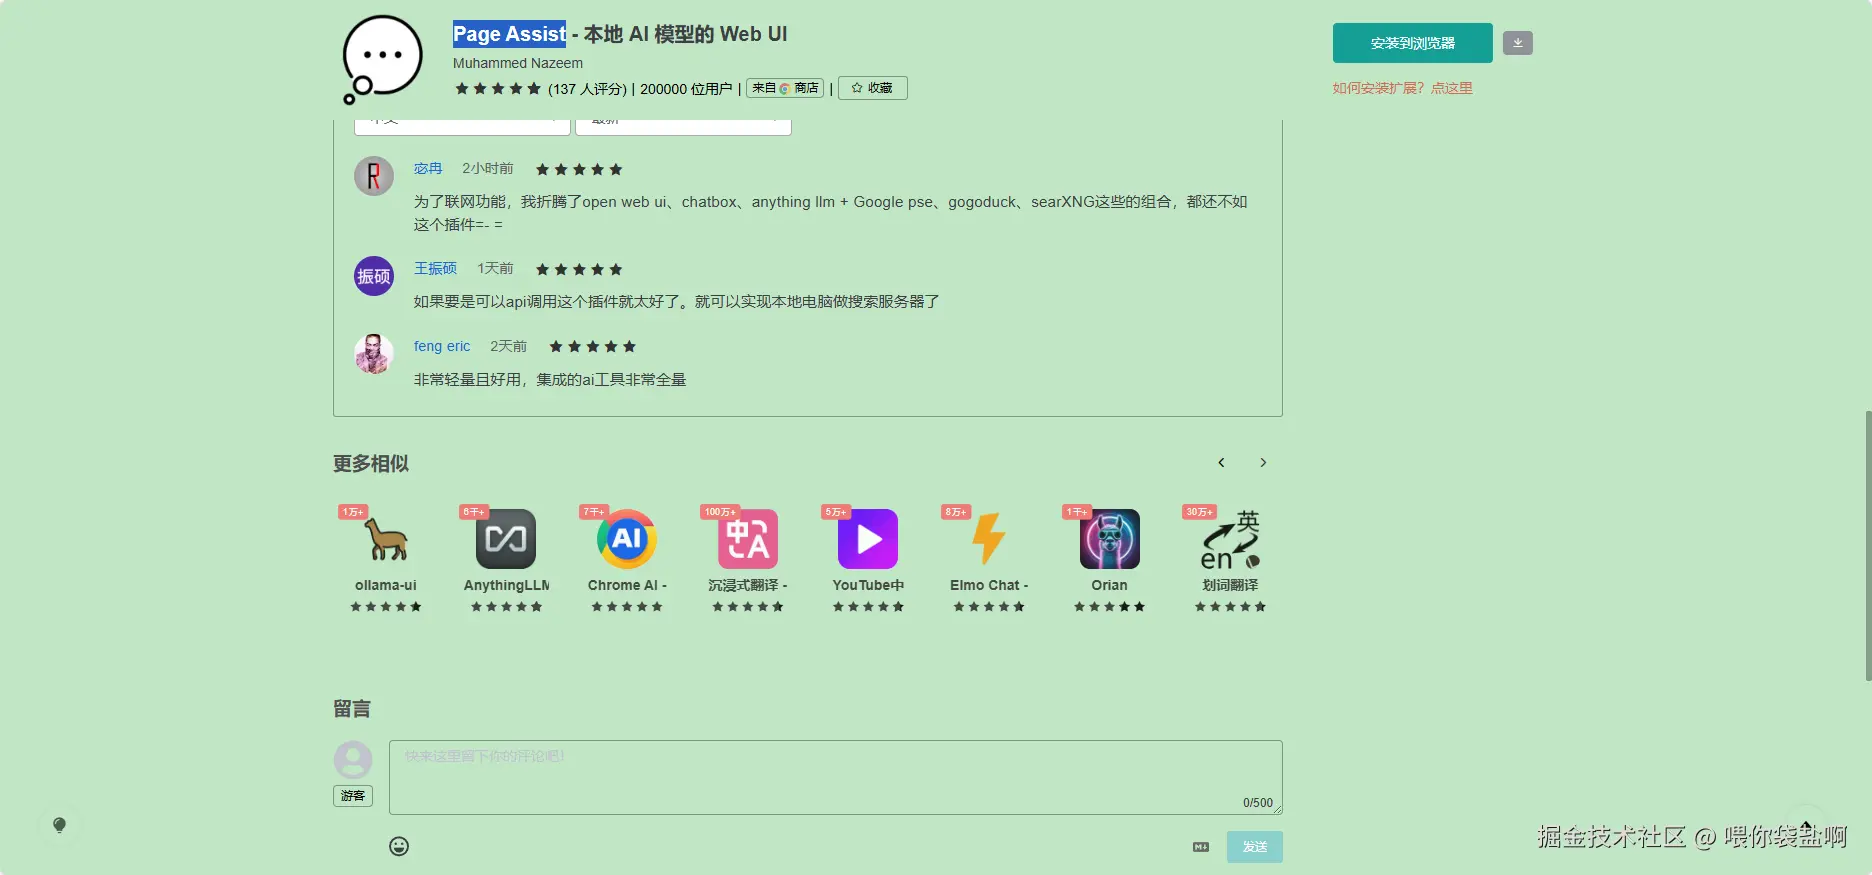The width and height of the screenshot is (1872, 875).
Task: Show next similar extensions with right arrow
Action: [x=1263, y=462]
